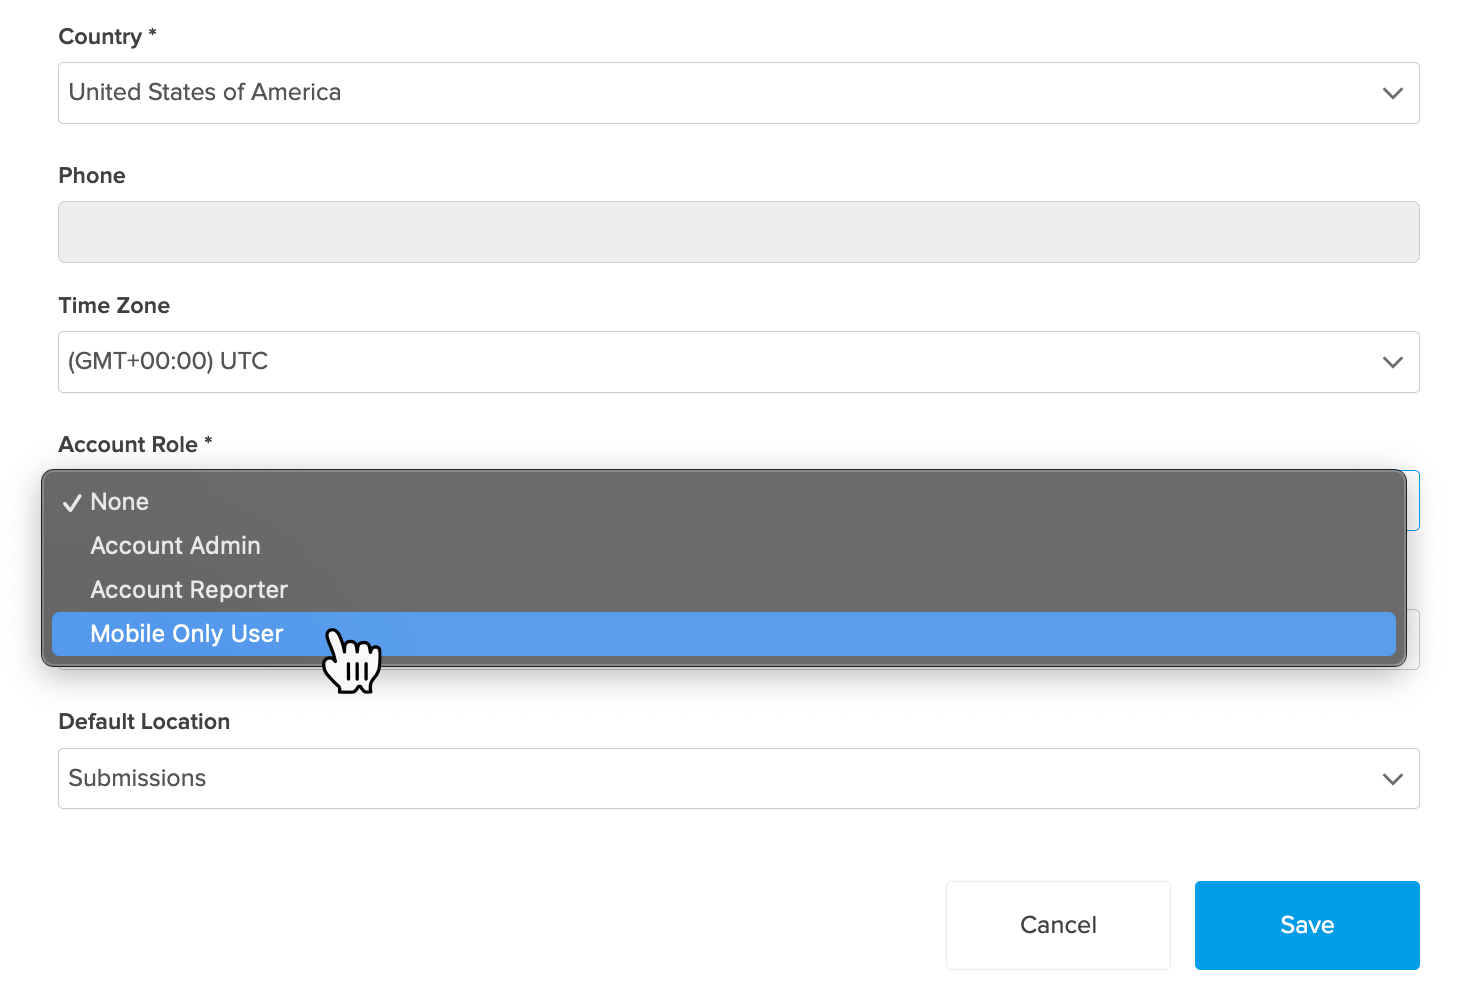
Task: Click the Country dropdown chevron icon
Action: [x=1392, y=93]
